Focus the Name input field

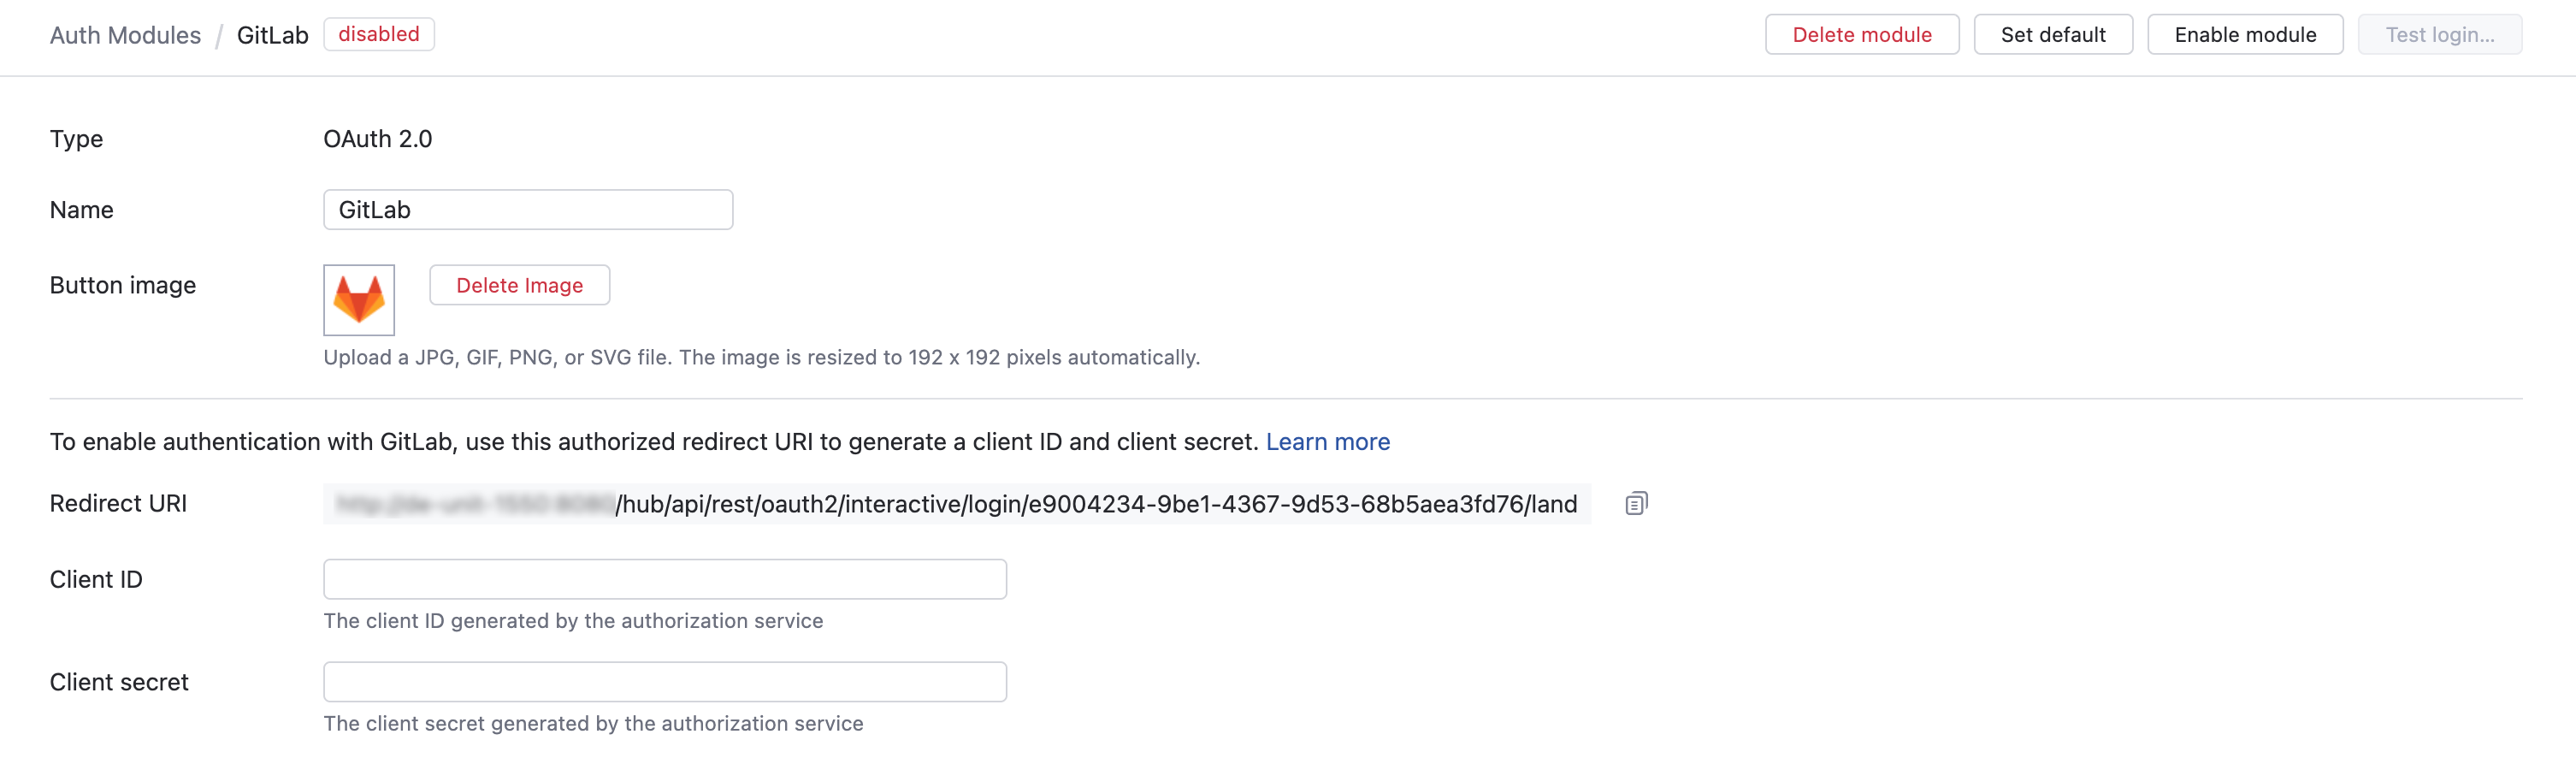point(527,210)
